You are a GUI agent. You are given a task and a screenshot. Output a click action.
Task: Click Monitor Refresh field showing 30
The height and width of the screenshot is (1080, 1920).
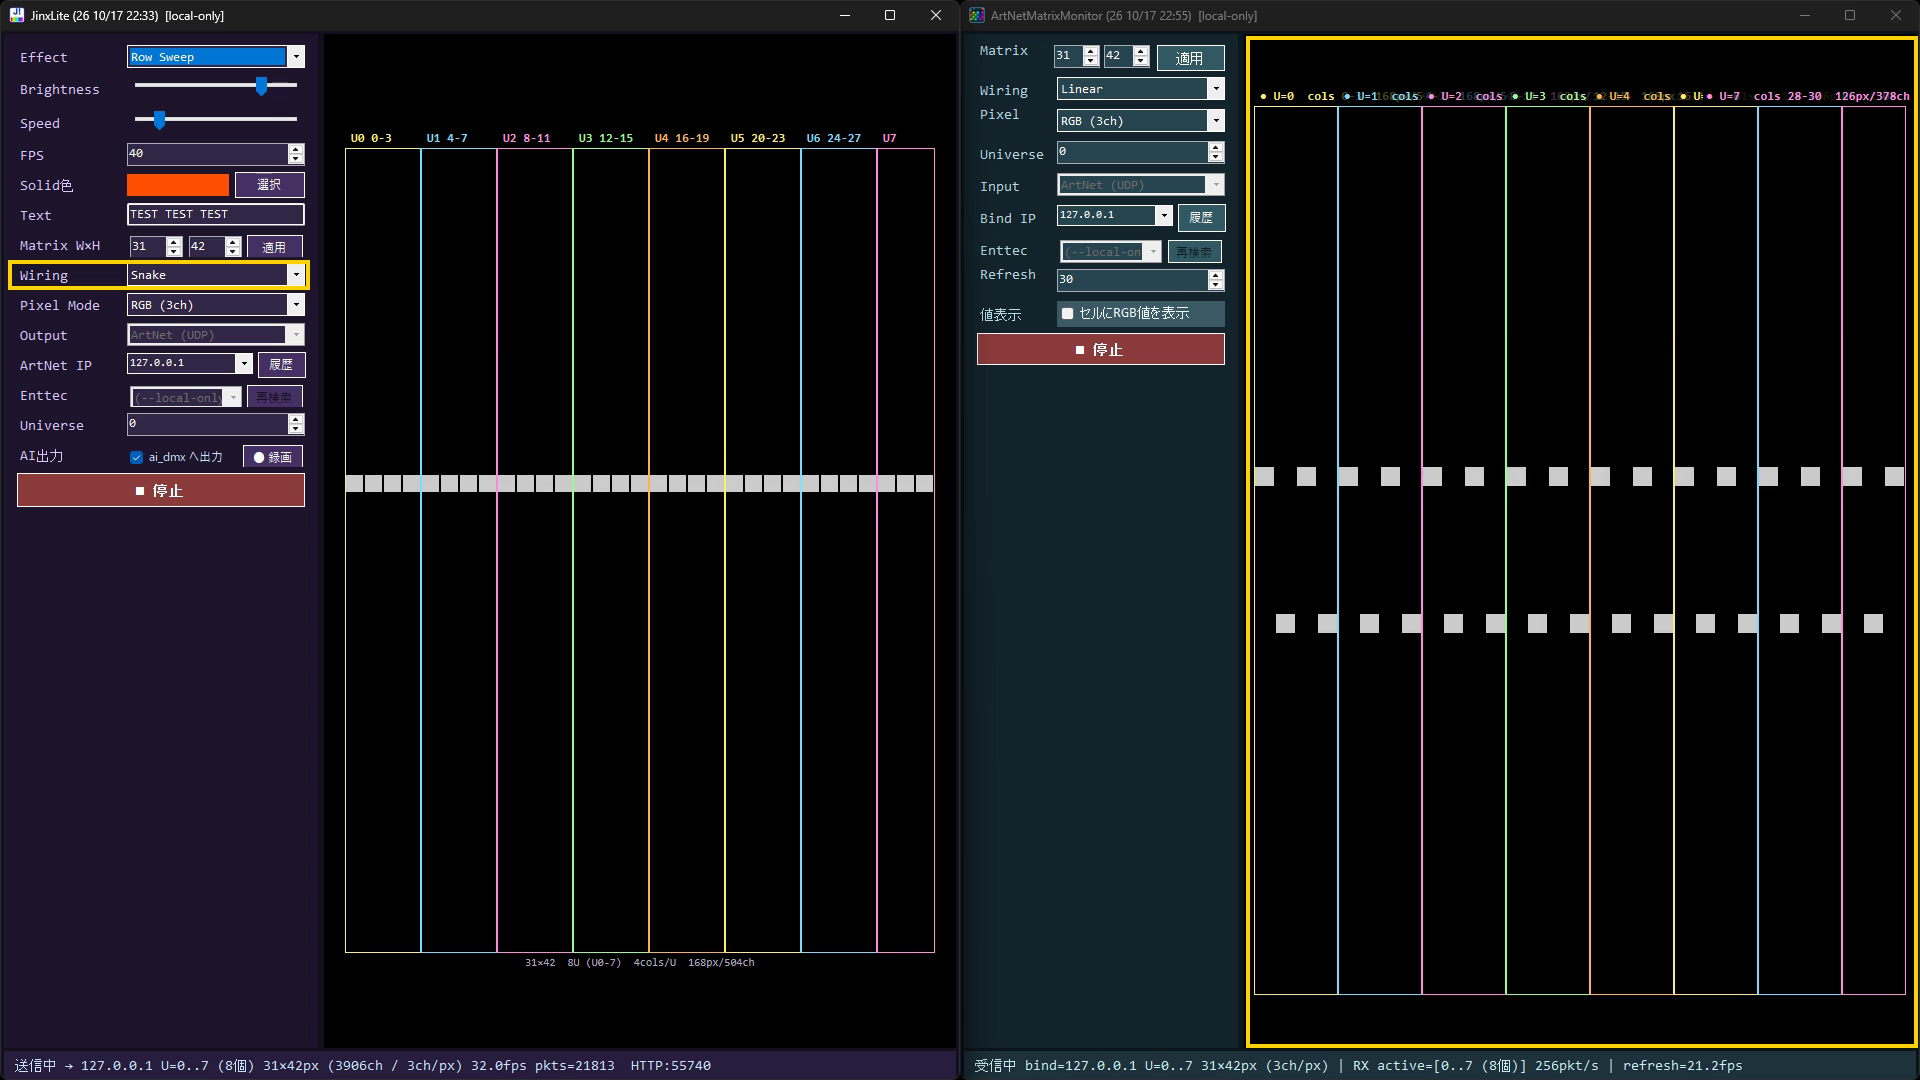(x=1132, y=280)
